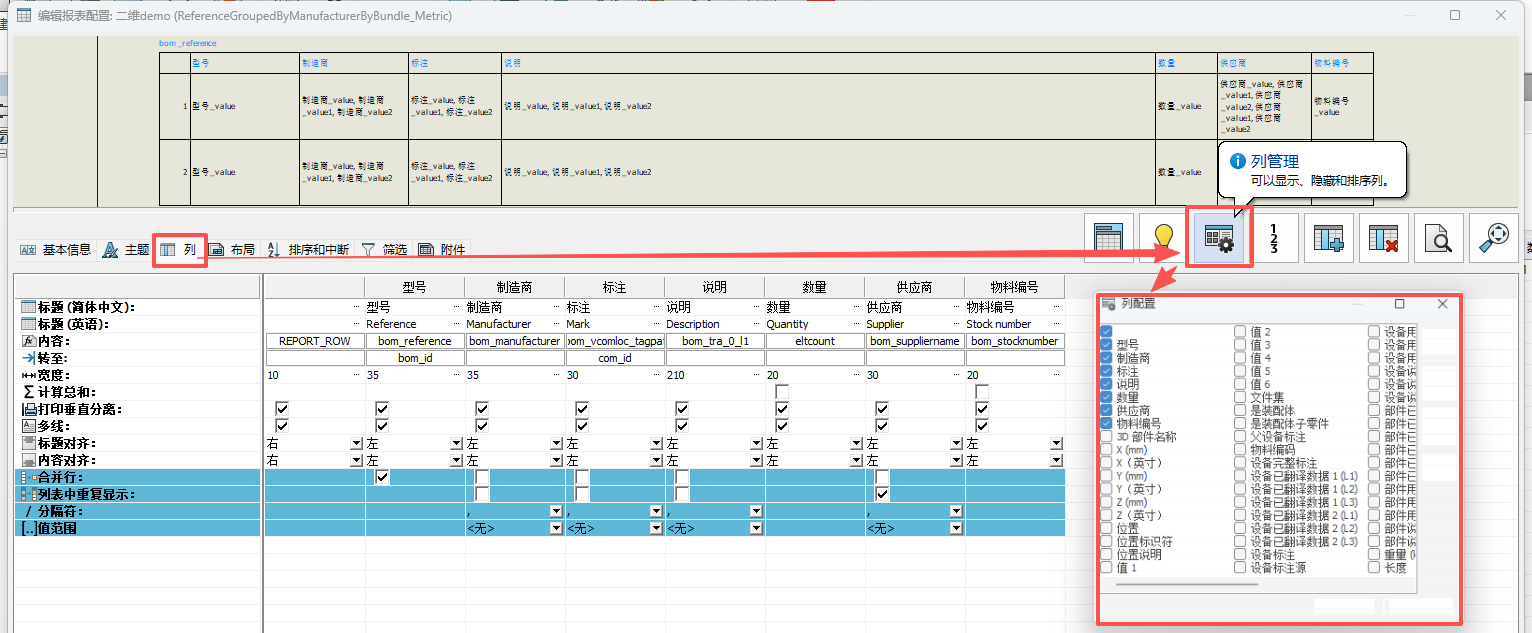Screen dimensions: 1532x633
Task: Check the 3D 部件名称 checkbox
Action: click(x=1106, y=436)
